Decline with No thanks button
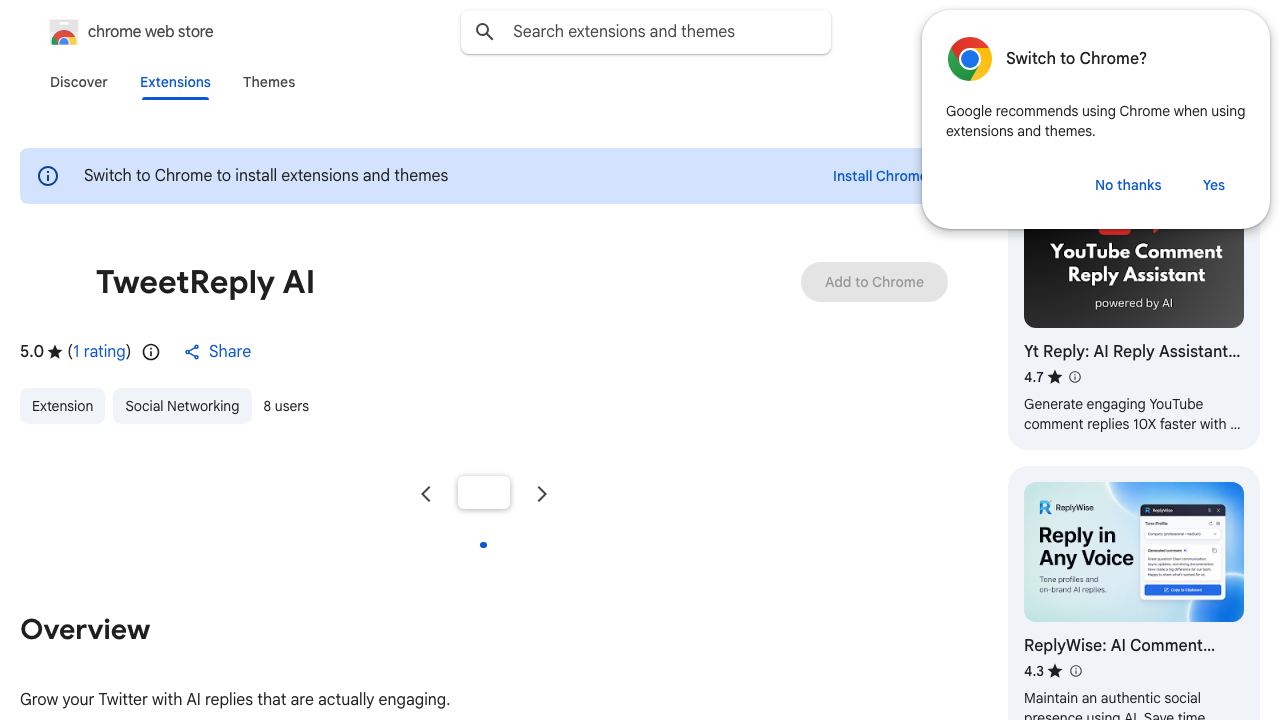The height and width of the screenshot is (720, 1280). (x=1128, y=185)
